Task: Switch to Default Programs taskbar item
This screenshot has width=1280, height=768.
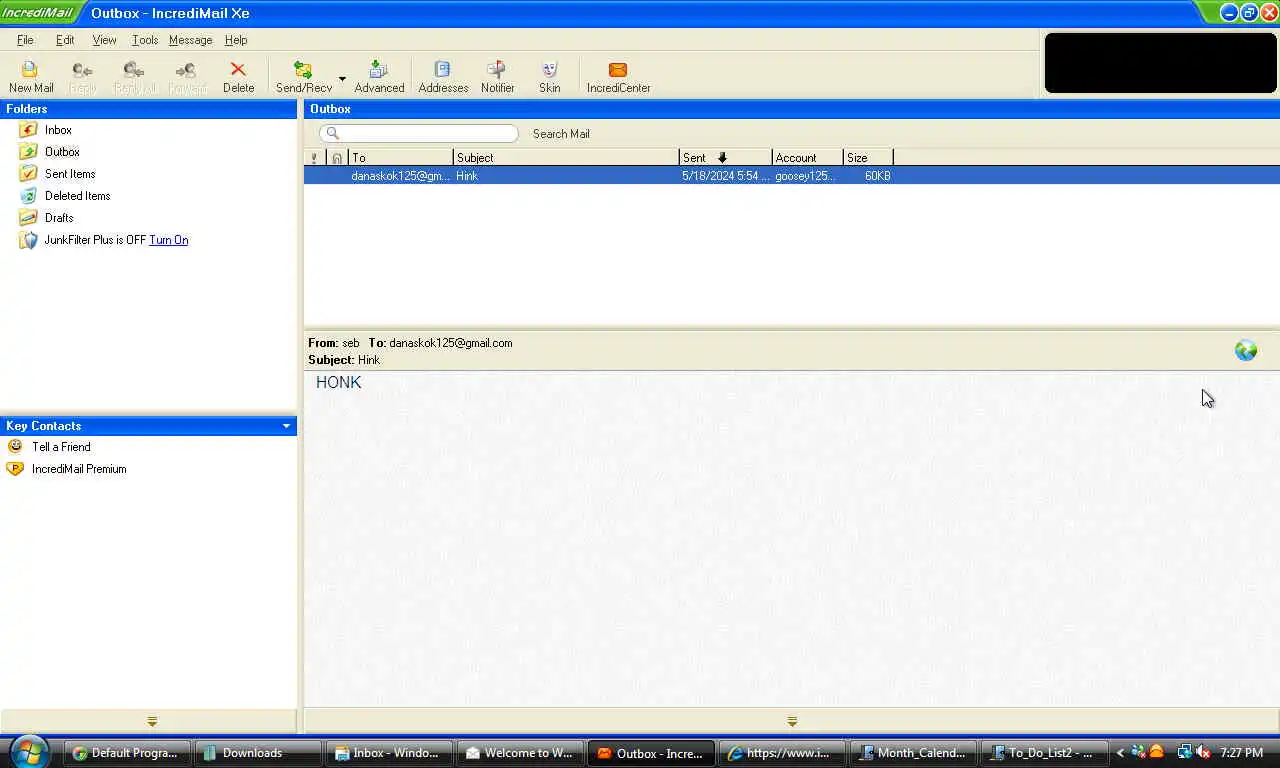Action: coord(127,753)
